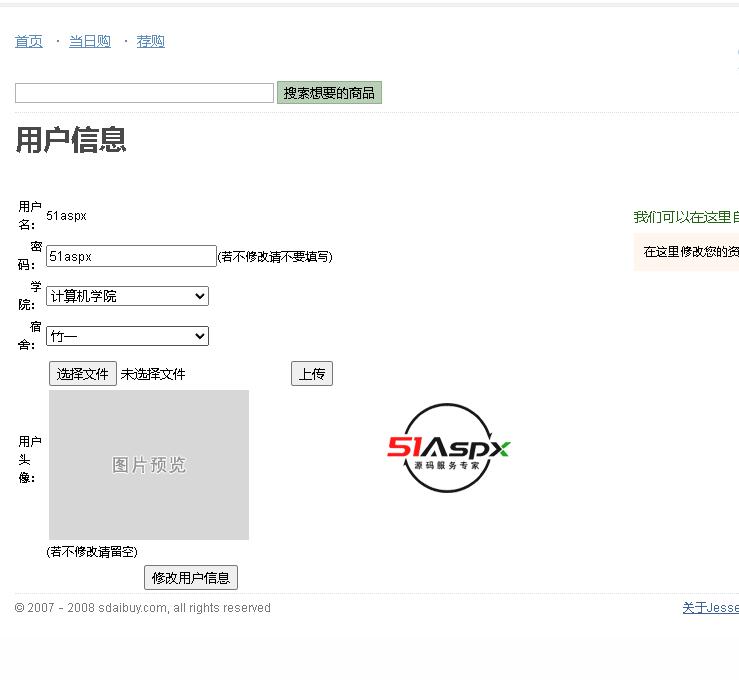
Task: Click the password field containing 51aspx
Action: [x=131, y=256]
